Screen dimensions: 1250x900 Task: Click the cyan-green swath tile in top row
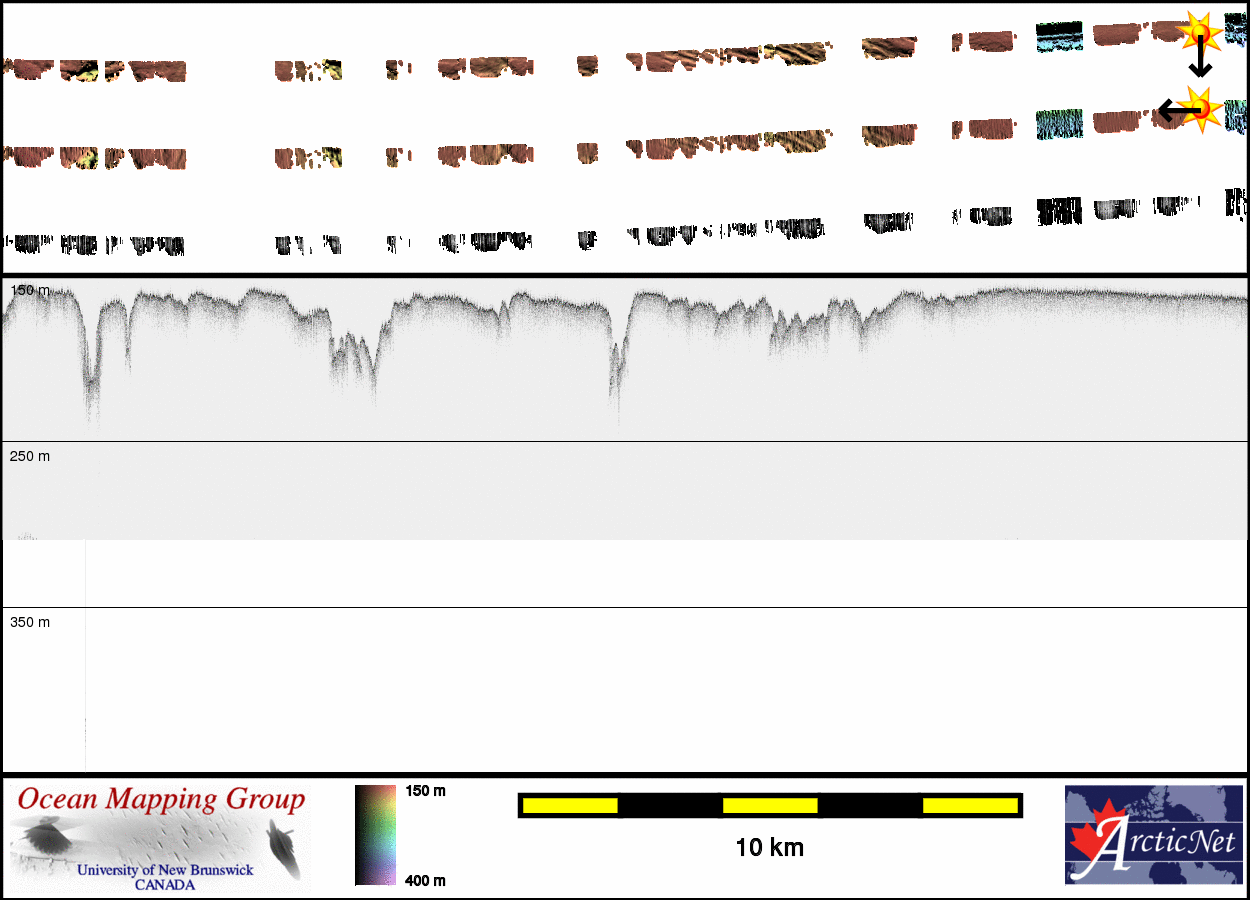(1059, 37)
